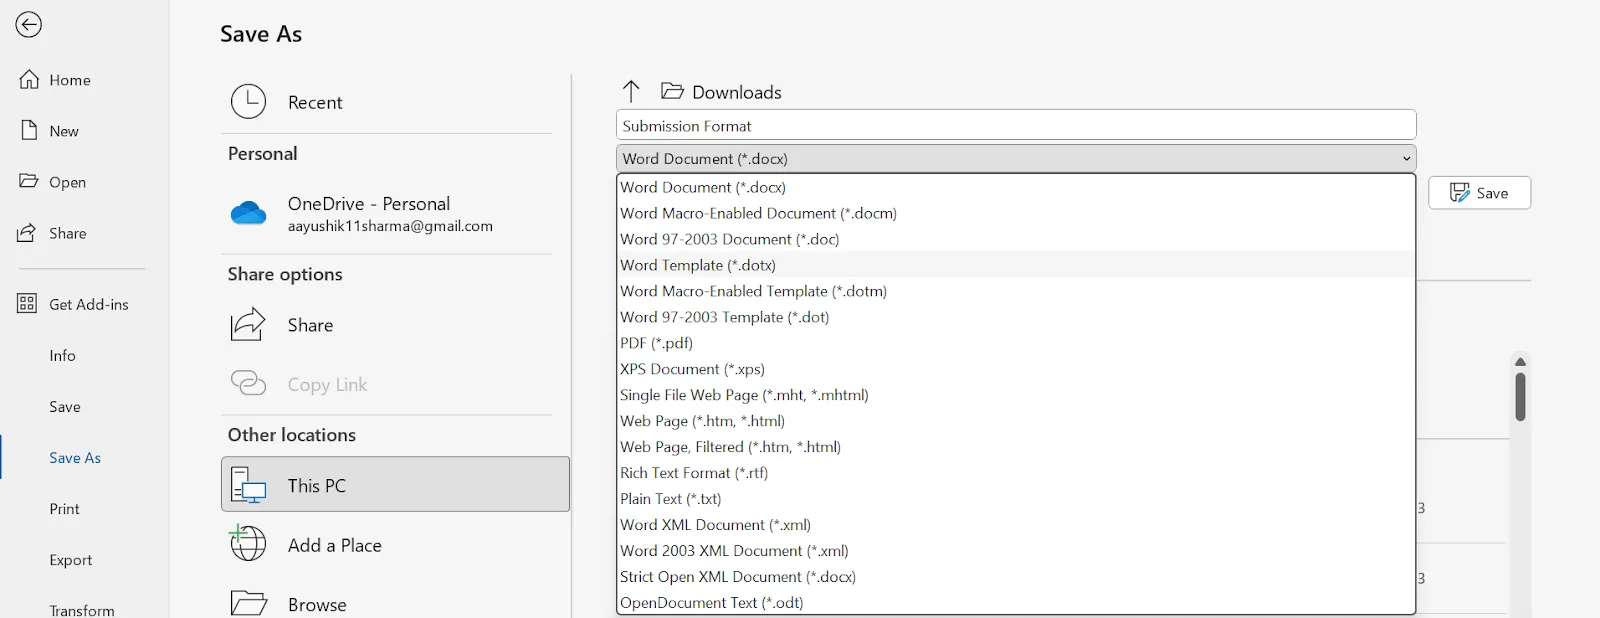The height and width of the screenshot is (618, 1600).
Task: Open the Recent locations label
Action: click(x=315, y=102)
